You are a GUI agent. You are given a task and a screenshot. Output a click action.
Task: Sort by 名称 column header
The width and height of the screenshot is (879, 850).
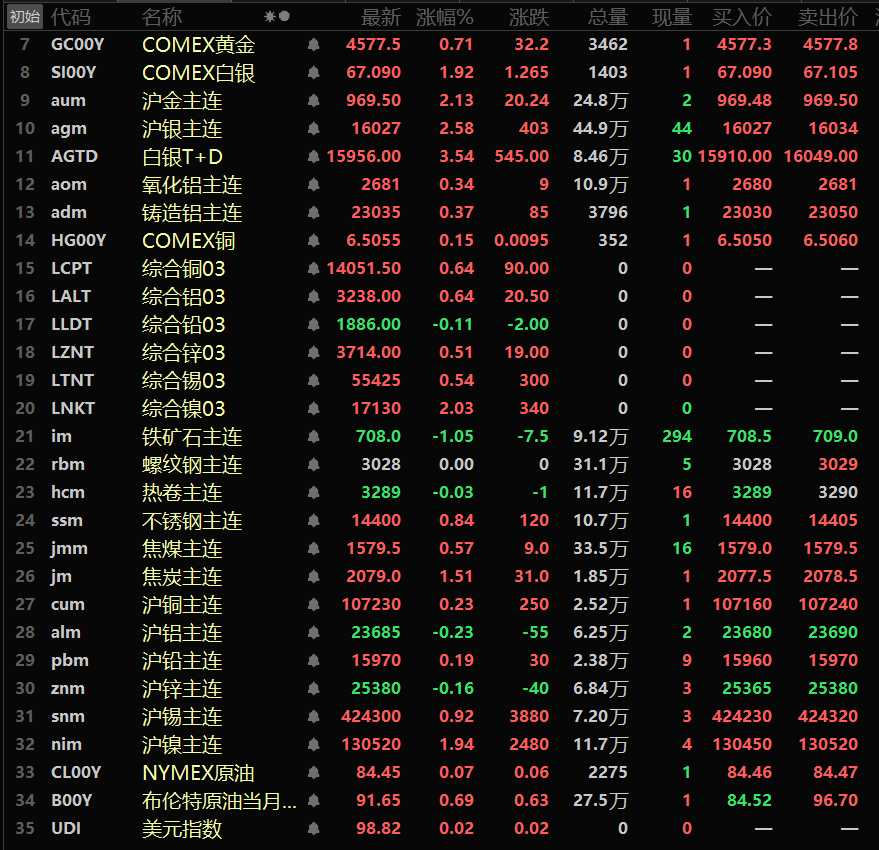162,17
